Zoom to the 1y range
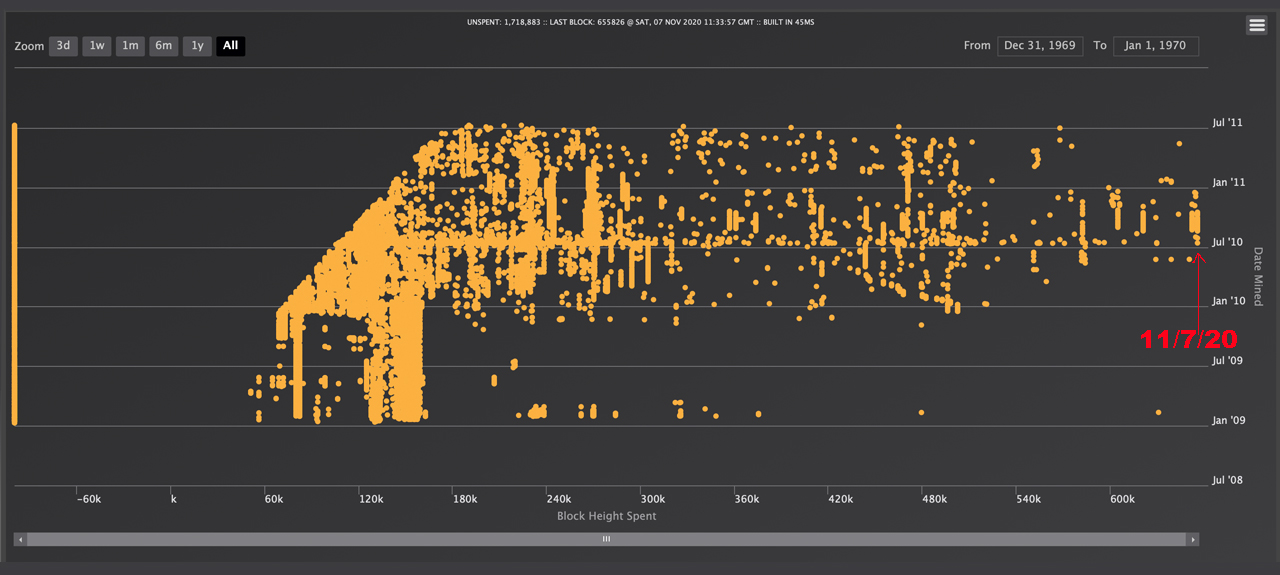 pos(197,46)
